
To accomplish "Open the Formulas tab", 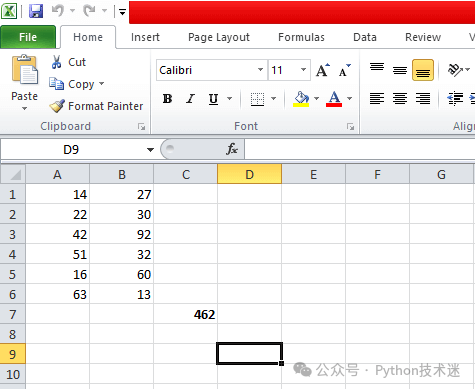I will pos(301,37).
